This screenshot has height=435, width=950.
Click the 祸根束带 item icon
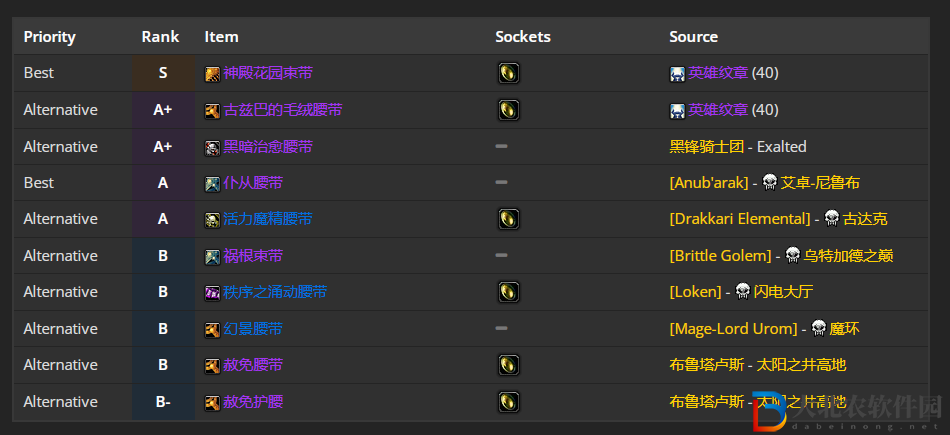pos(212,256)
